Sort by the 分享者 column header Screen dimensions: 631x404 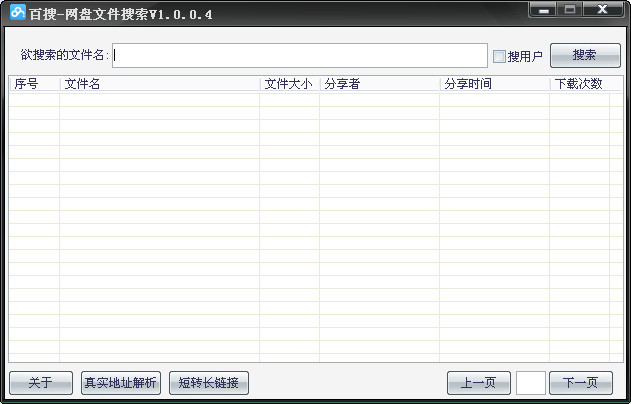[379, 84]
